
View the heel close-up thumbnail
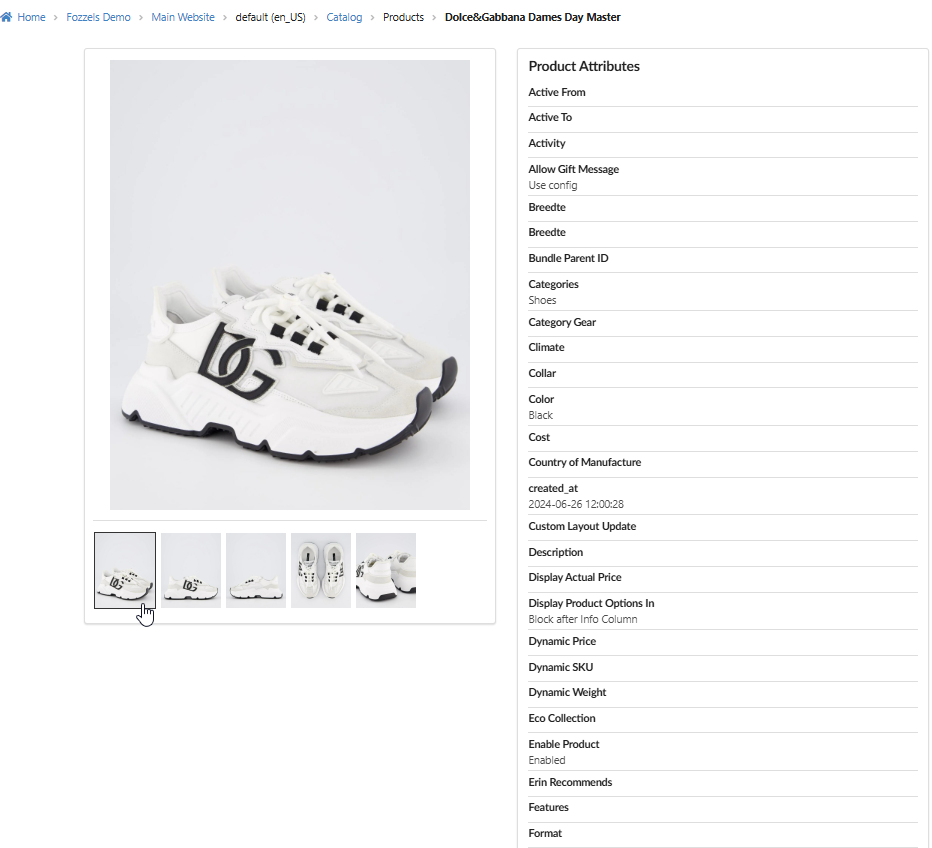click(x=386, y=570)
